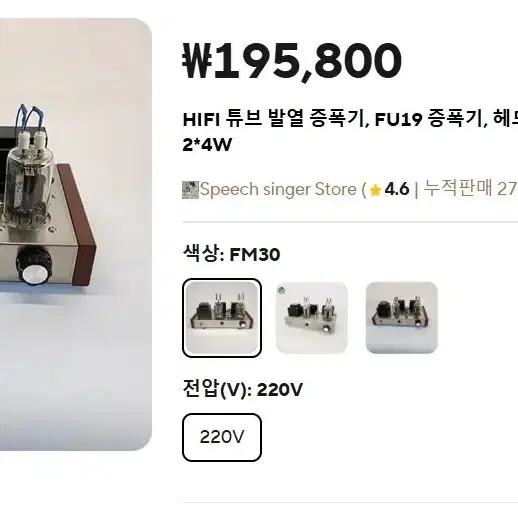Click the 색상: FM30 color label
518x518 pixels.
click(231, 254)
